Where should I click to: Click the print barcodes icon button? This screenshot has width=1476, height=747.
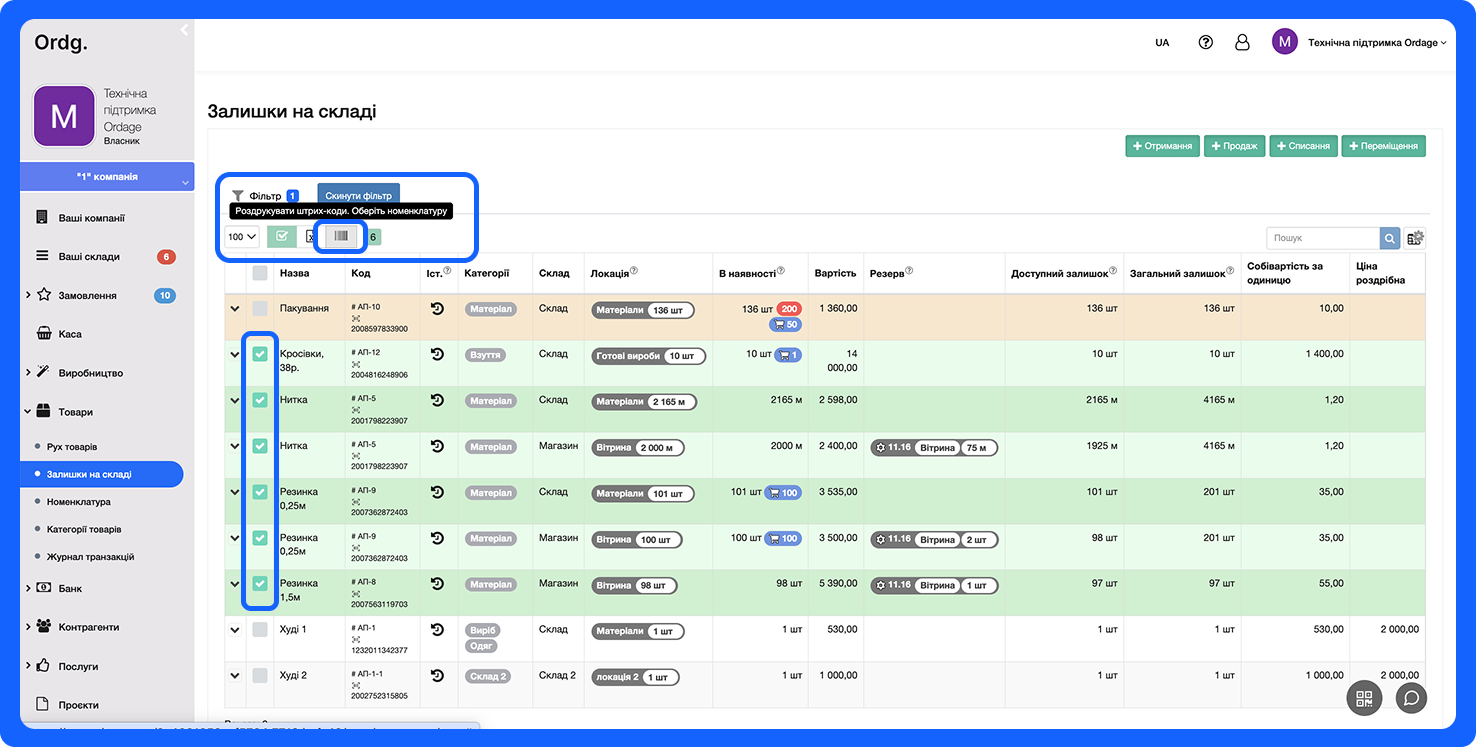343,237
